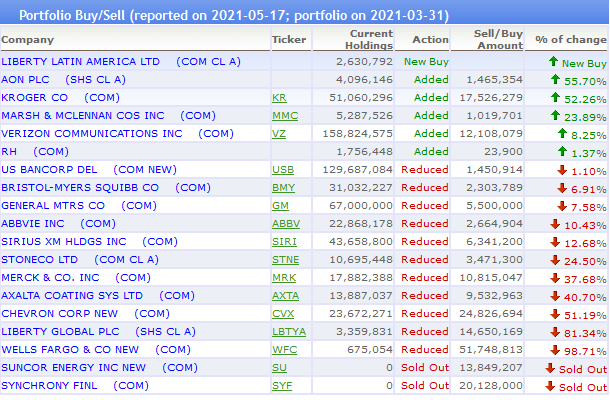Click red arrow beside Chevron 51.19%
Viewport: 610px width, 400px height.
click(555, 314)
